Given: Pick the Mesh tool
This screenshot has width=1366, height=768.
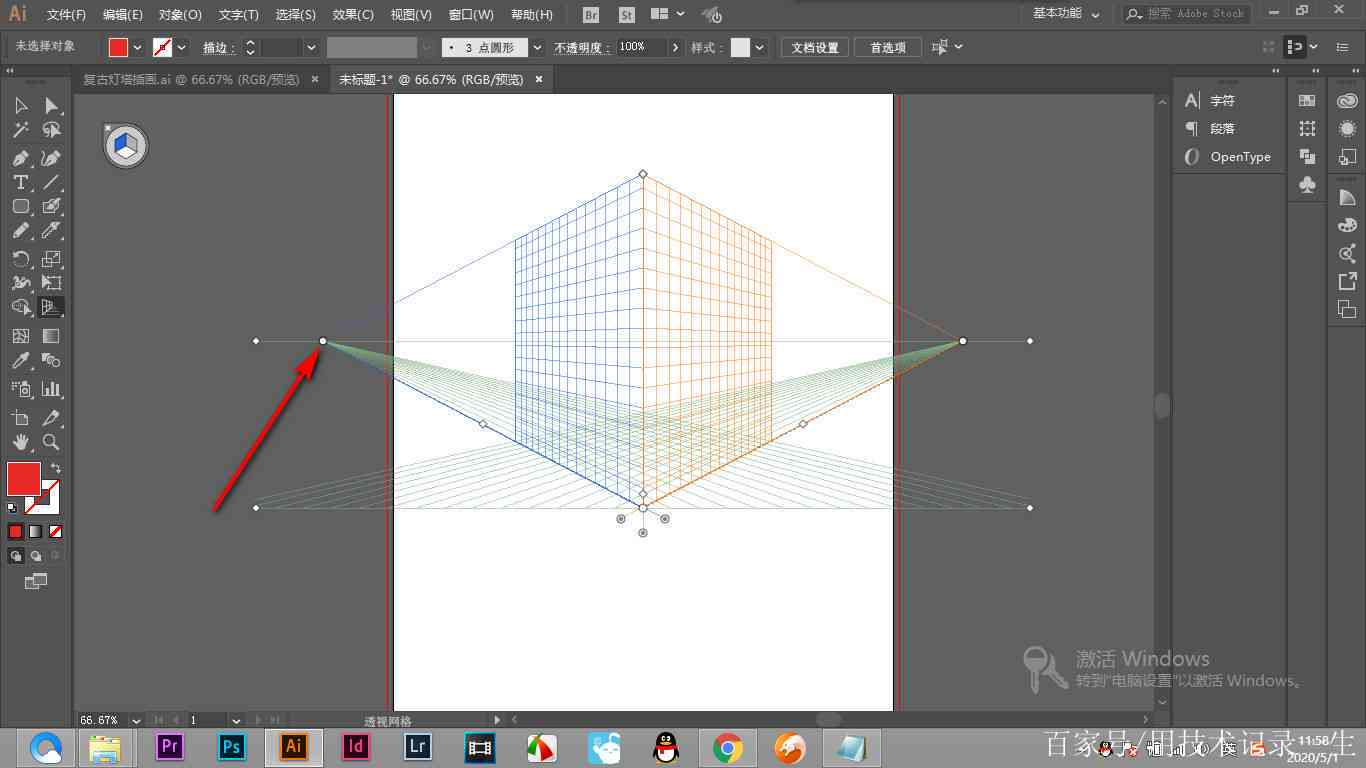Looking at the screenshot, I should [x=20, y=336].
